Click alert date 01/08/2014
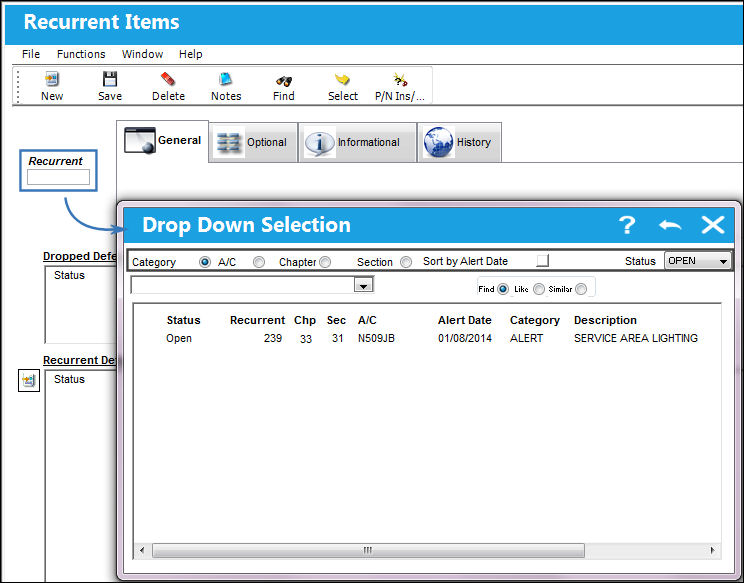This screenshot has height=583, width=744. click(x=465, y=338)
